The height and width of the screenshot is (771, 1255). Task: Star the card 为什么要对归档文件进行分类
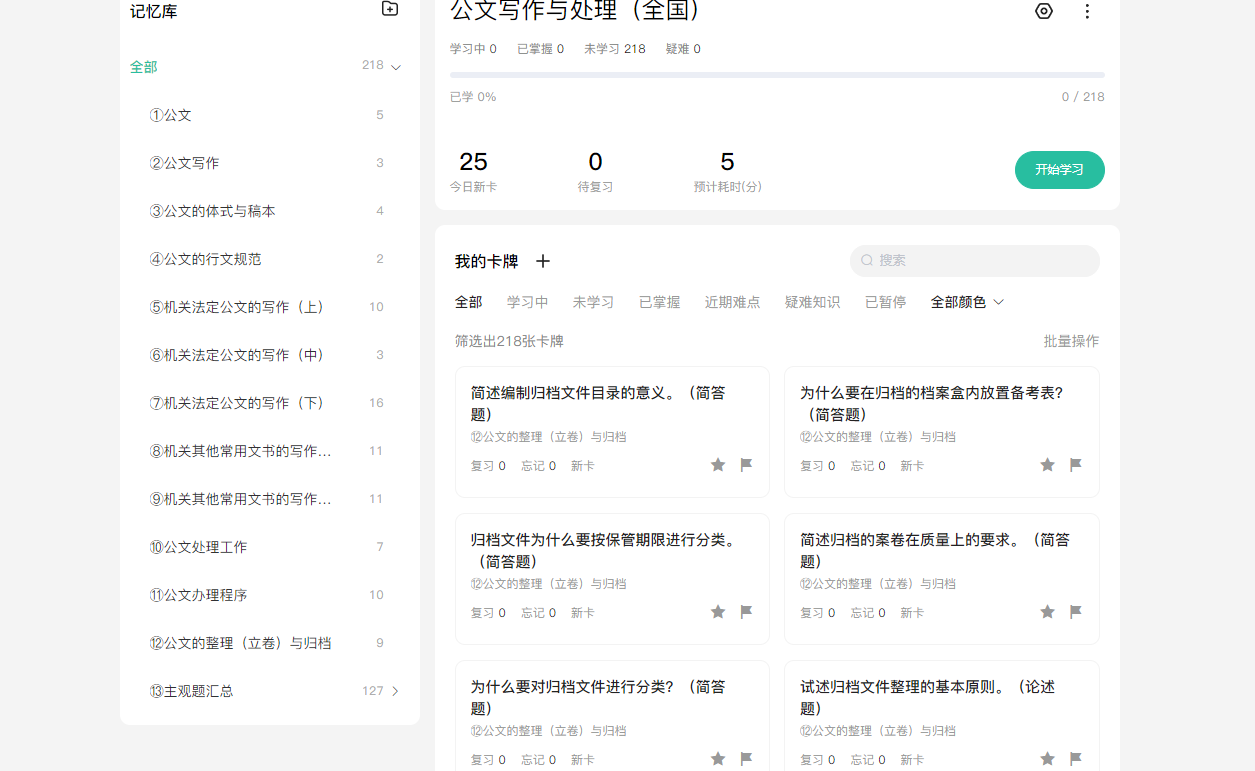pos(718,759)
